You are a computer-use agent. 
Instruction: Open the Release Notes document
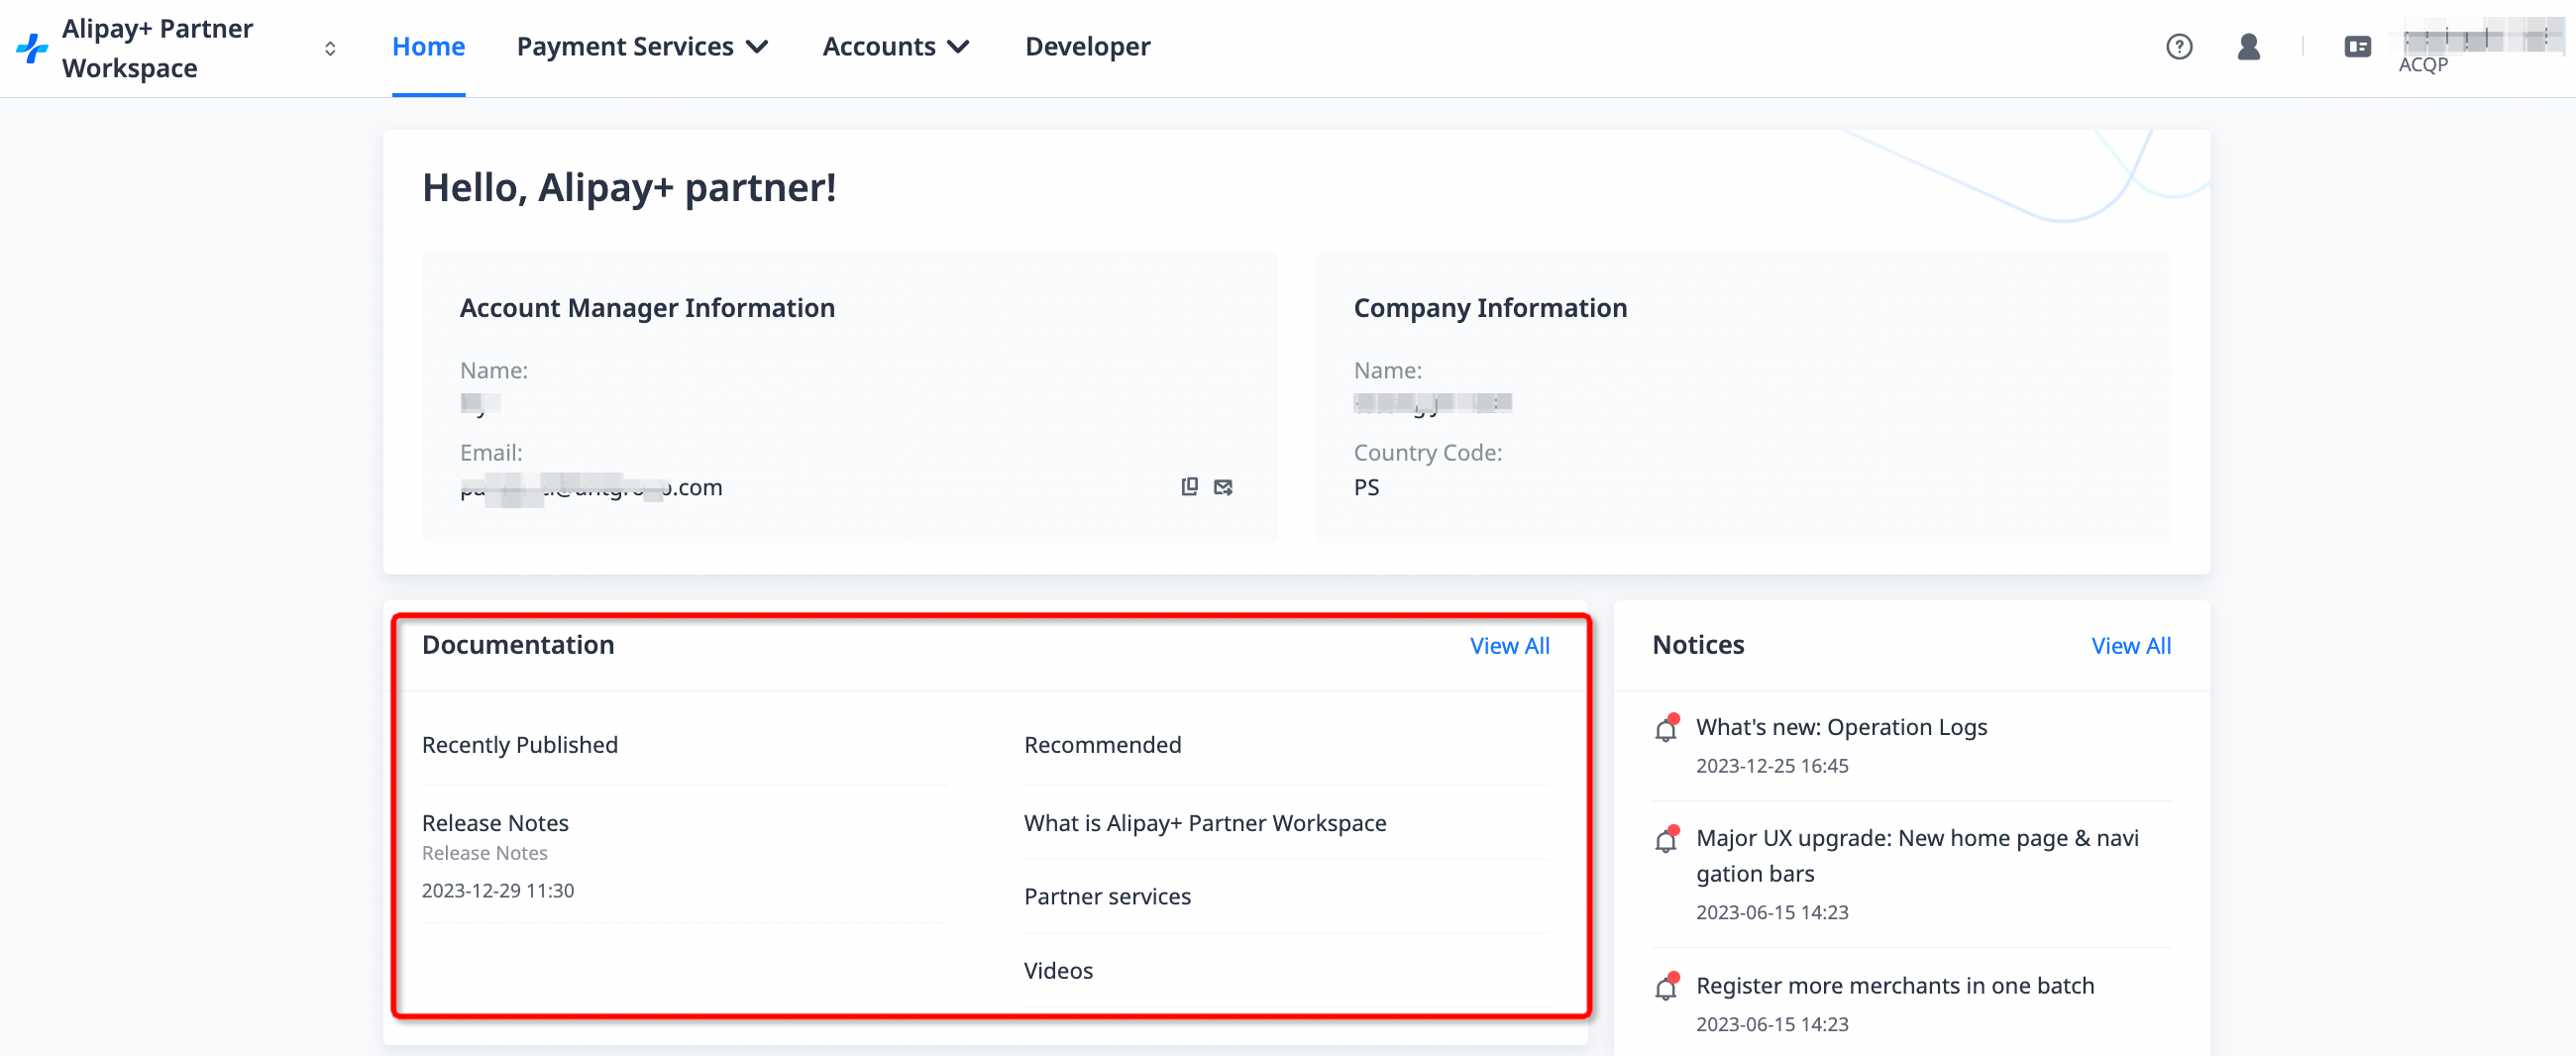[x=495, y=823]
